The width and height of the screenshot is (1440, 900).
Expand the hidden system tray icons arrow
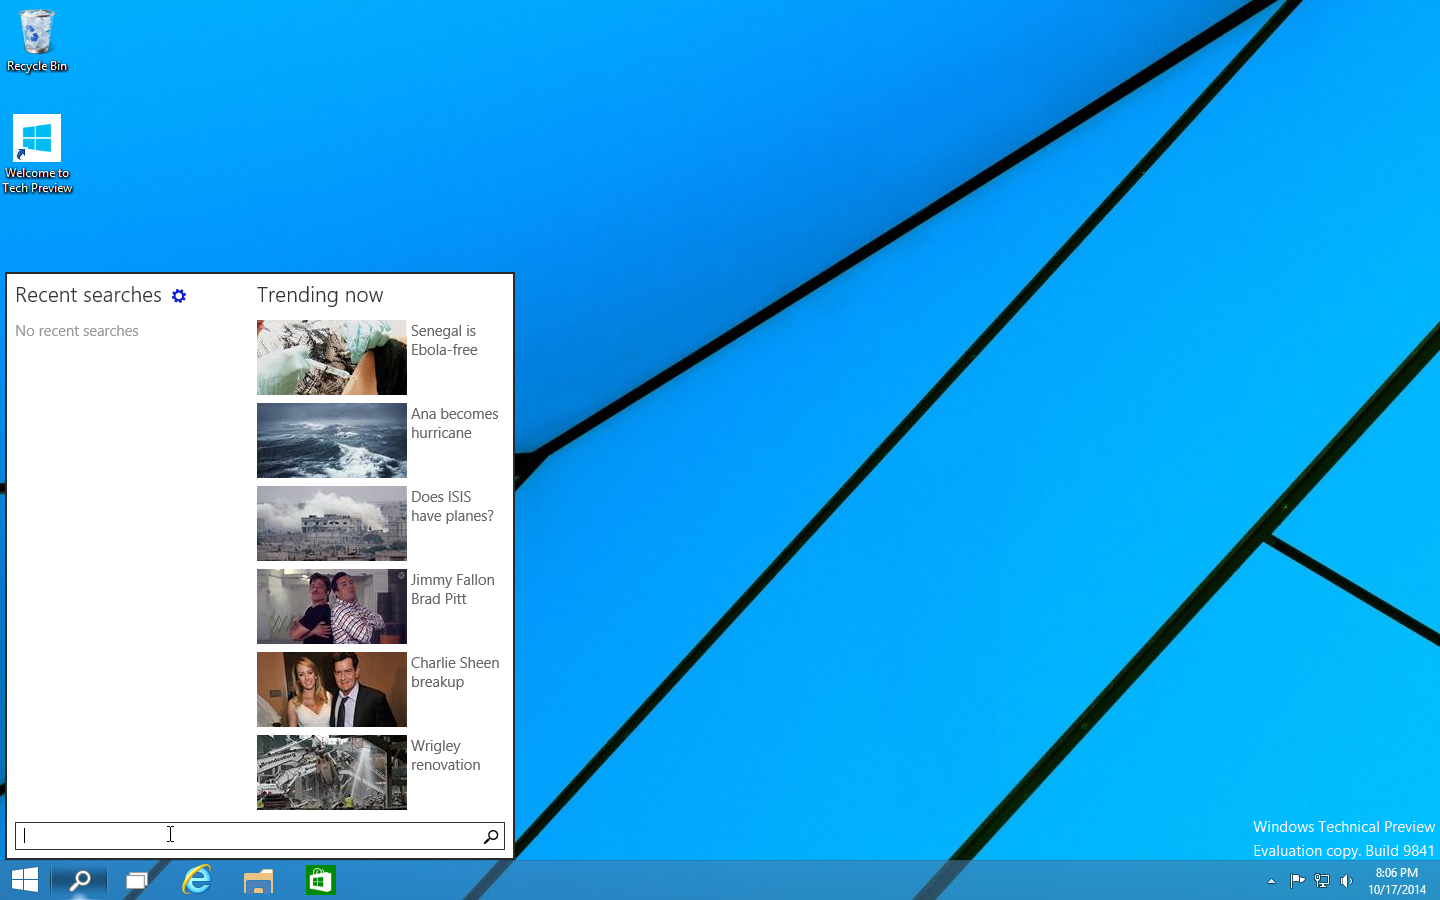point(1271,881)
